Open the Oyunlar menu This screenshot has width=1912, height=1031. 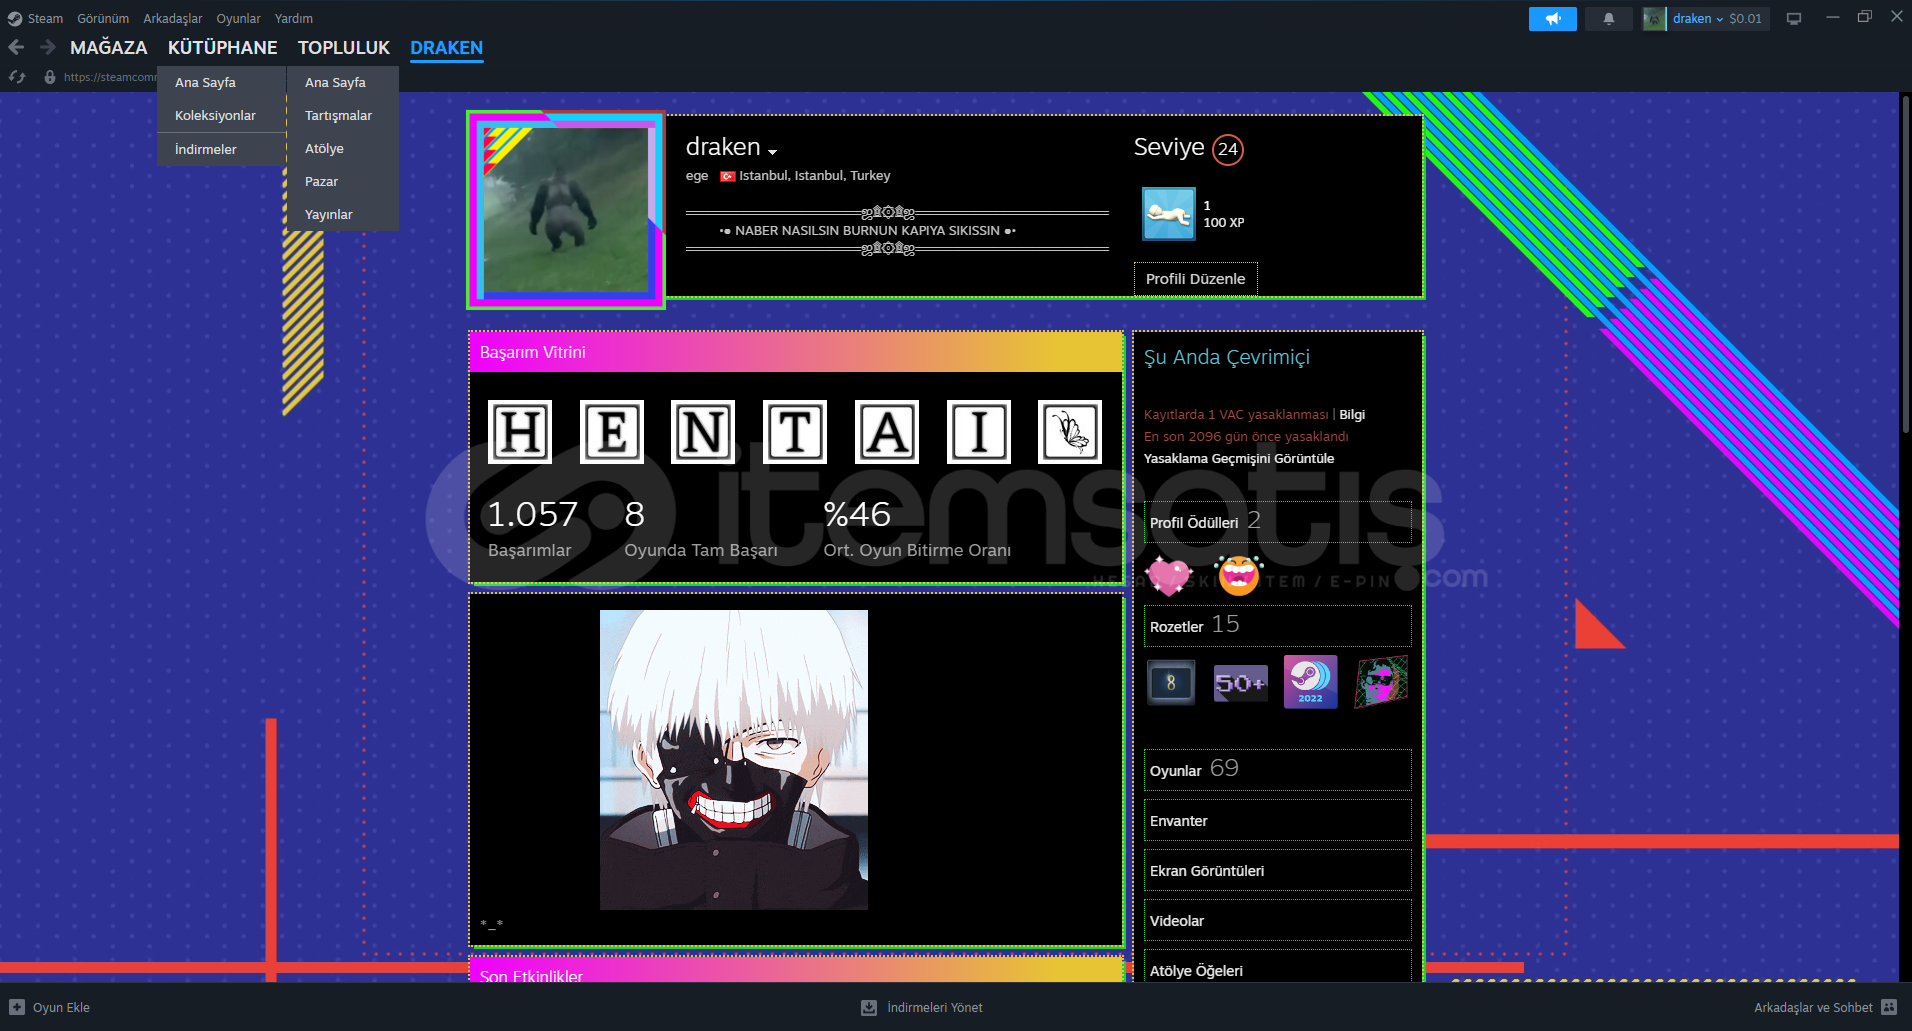click(x=238, y=18)
